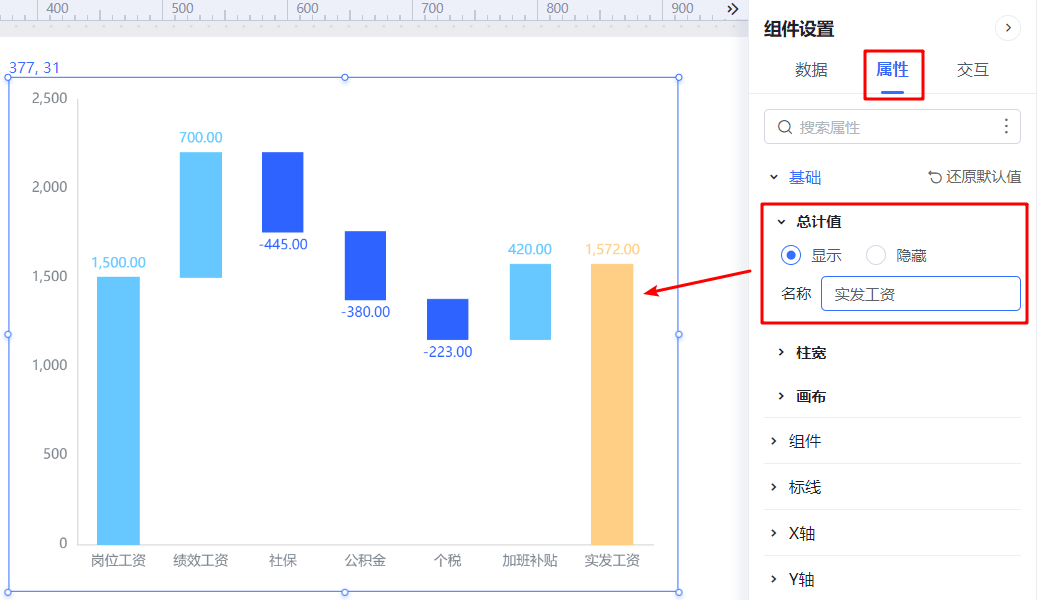
Task: Click the magnifier icon in search field
Action: 785,127
